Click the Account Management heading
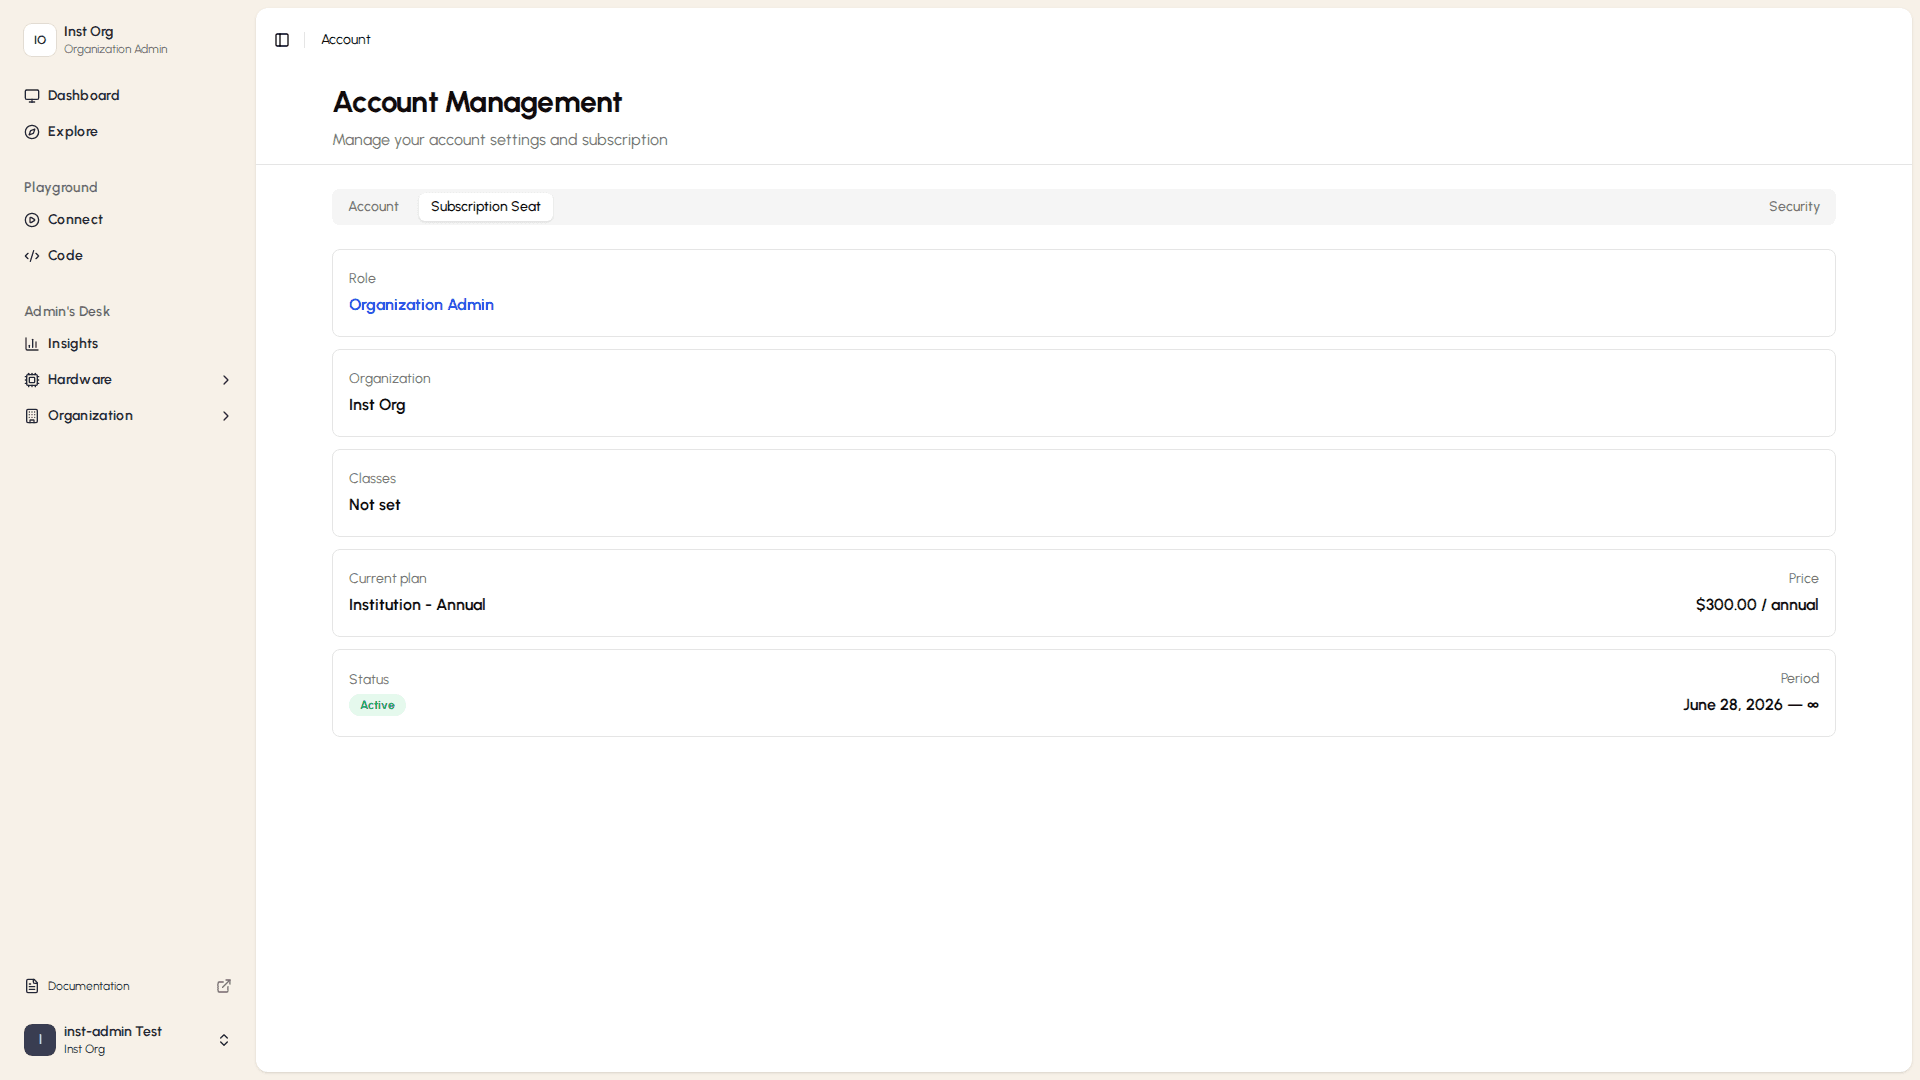1920x1080 pixels. (x=477, y=102)
